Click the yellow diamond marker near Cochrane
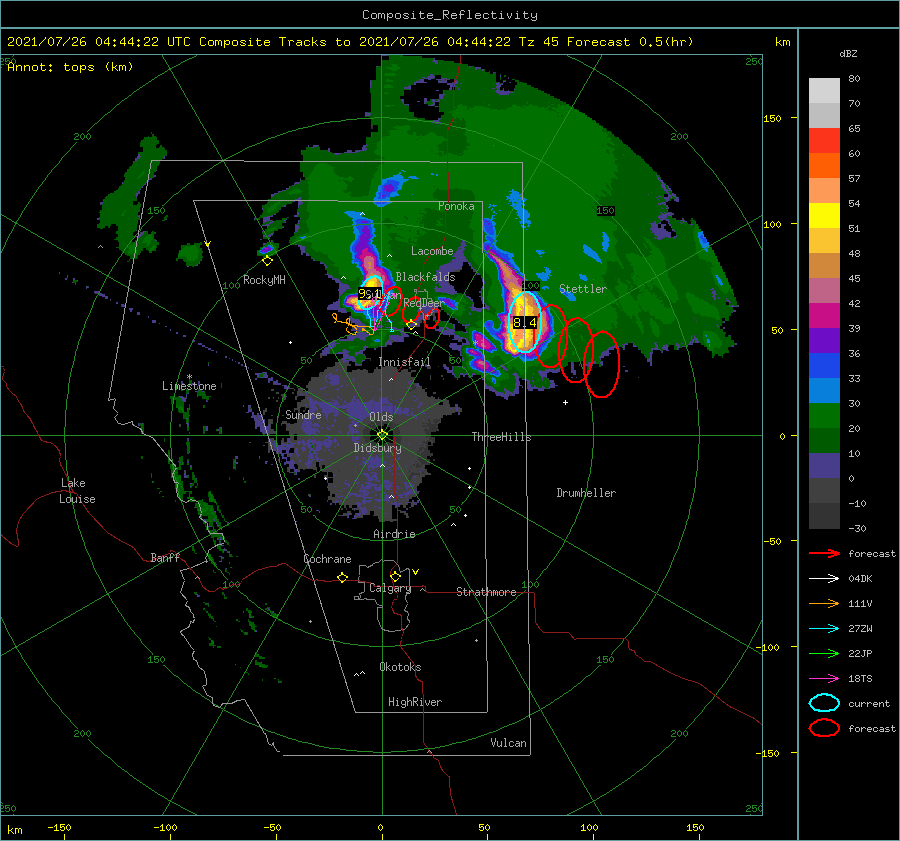The image size is (900, 841). [x=343, y=577]
